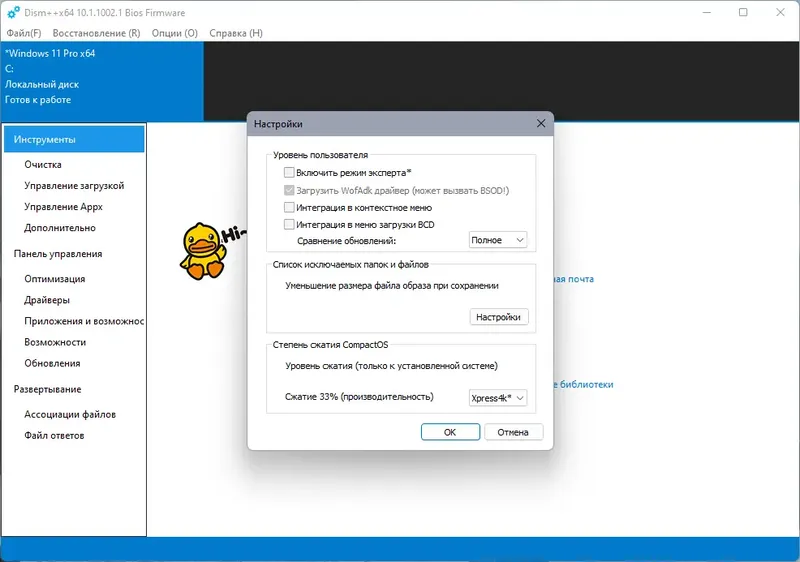Viewport: 800px width, 562px height.
Task: Open Ассоциации файлов in sidebar
Action: pyautogui.click(x=70, y=415)
